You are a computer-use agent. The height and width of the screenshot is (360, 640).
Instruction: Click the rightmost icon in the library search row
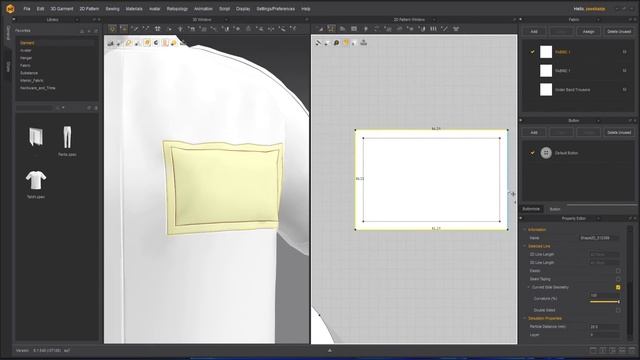tap(96, 108)
